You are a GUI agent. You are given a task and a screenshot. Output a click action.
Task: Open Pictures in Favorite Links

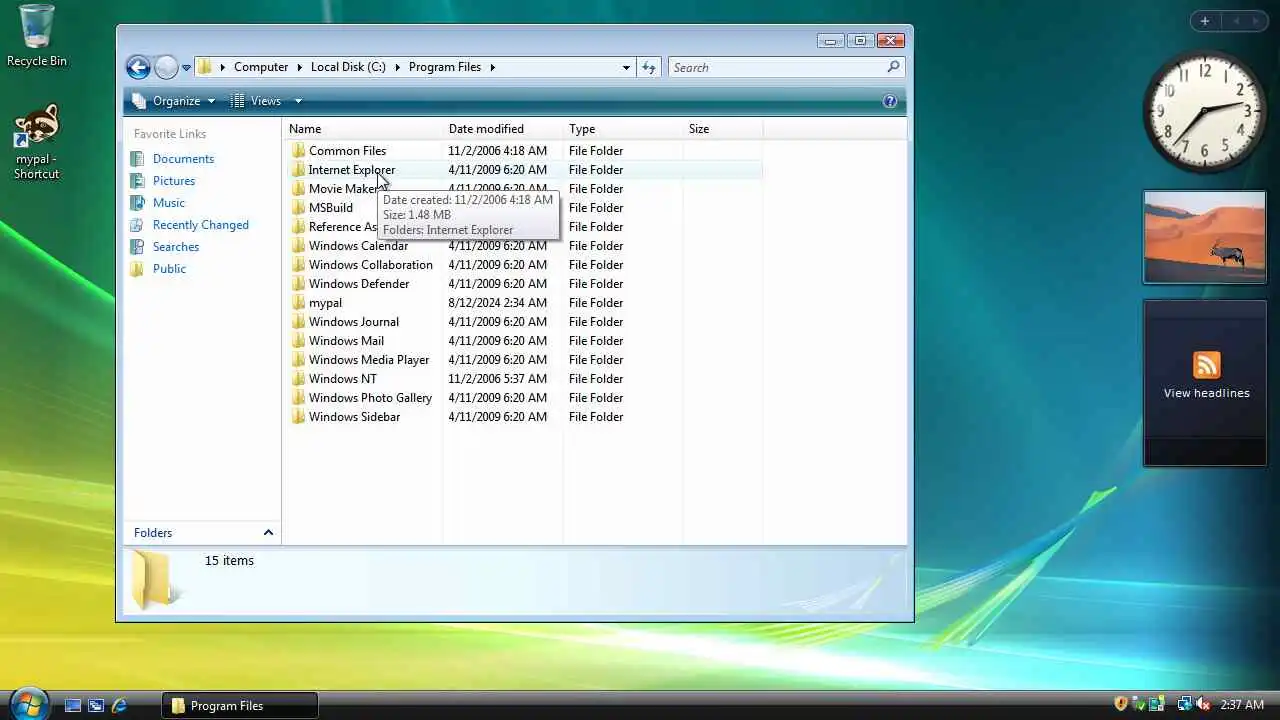pos(174,181)
